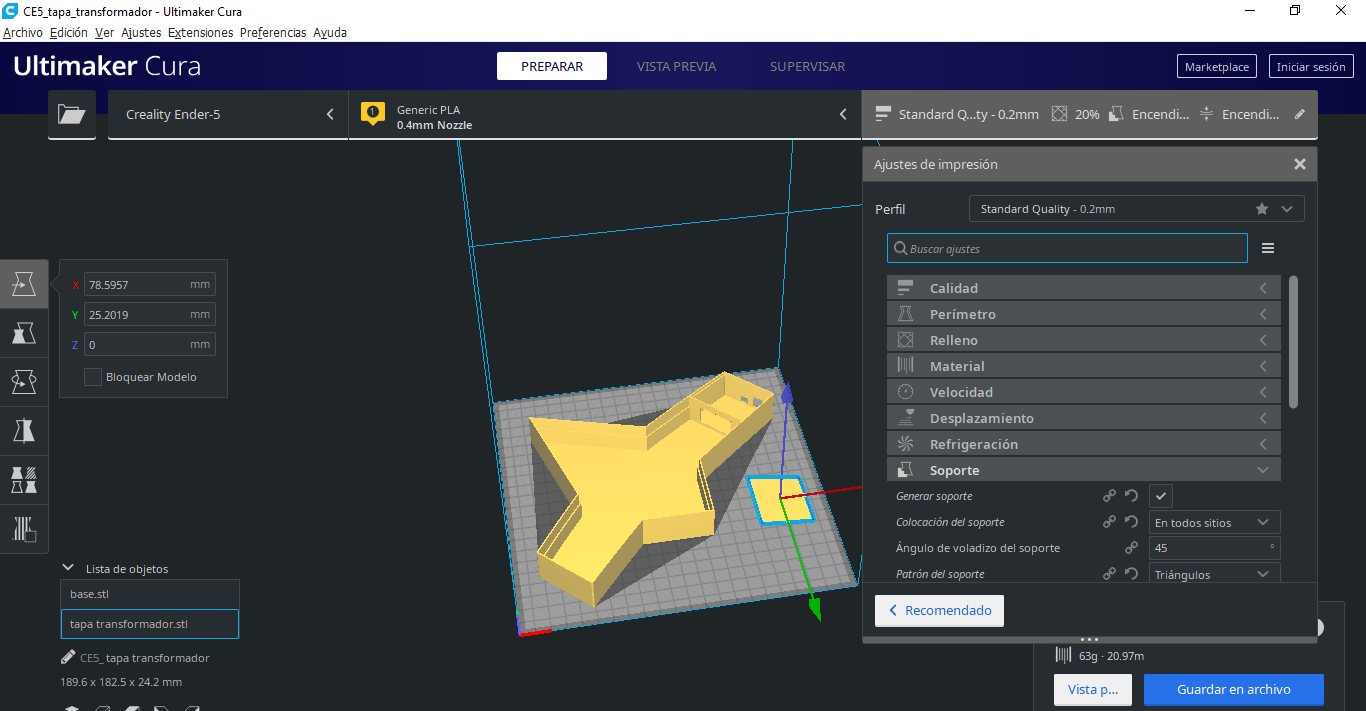
Task: Switch to the VISTA PREVIA stage tab
Action: click(676, 66)
